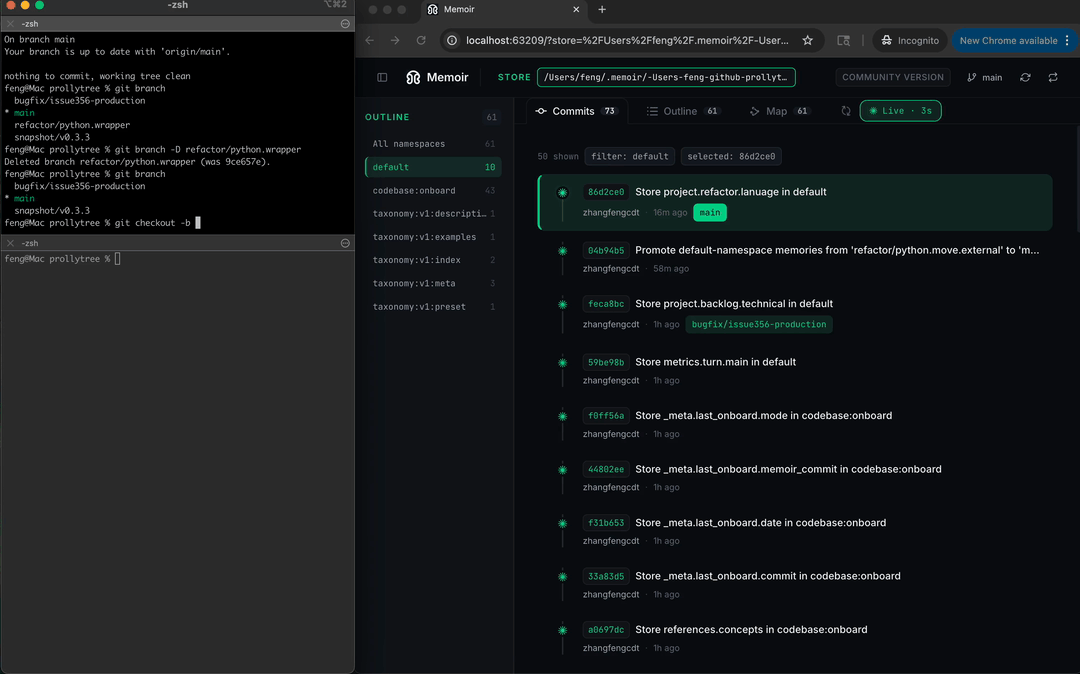Click commit hash feca8bc

(x=606, y=304)
